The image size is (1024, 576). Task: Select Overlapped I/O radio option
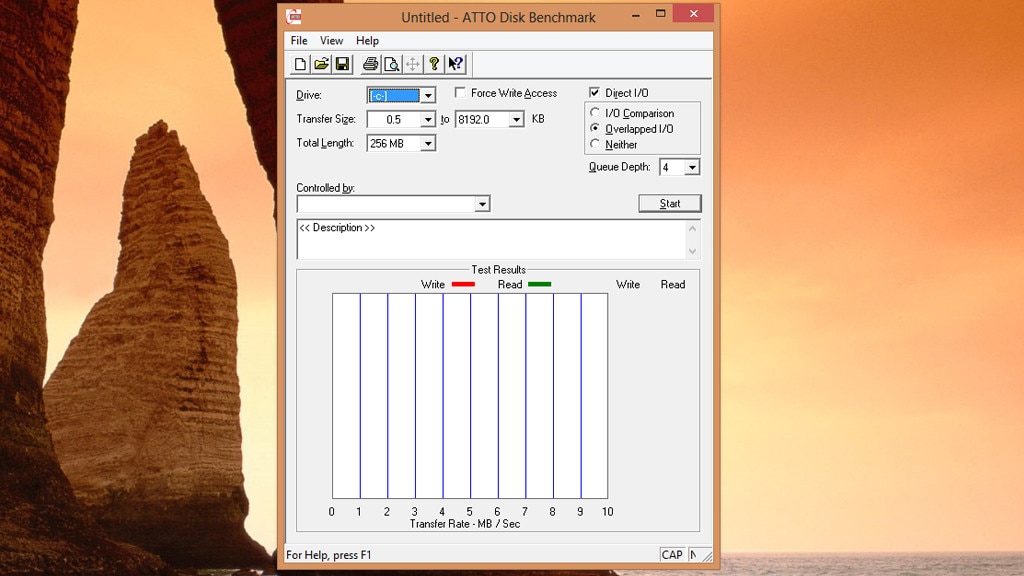pyautogui.click(x=595, y=128)
